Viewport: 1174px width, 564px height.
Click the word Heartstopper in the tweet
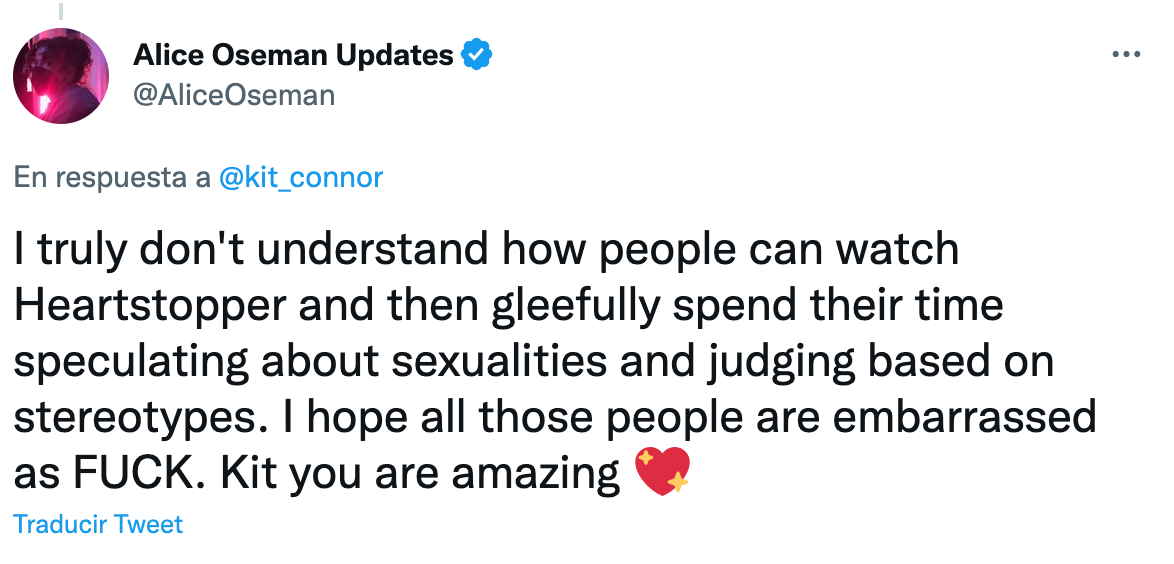pos(149,305)
